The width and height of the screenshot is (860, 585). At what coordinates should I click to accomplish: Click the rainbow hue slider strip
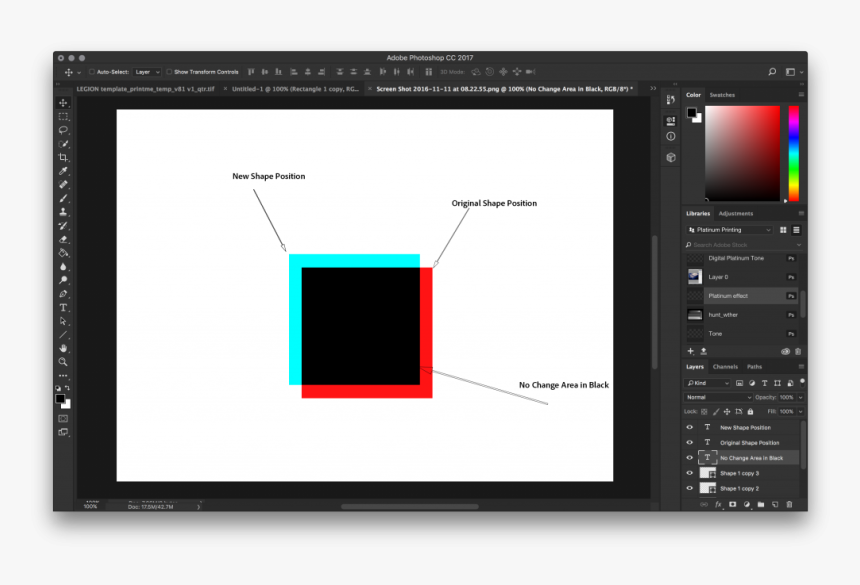pos(794,150)
